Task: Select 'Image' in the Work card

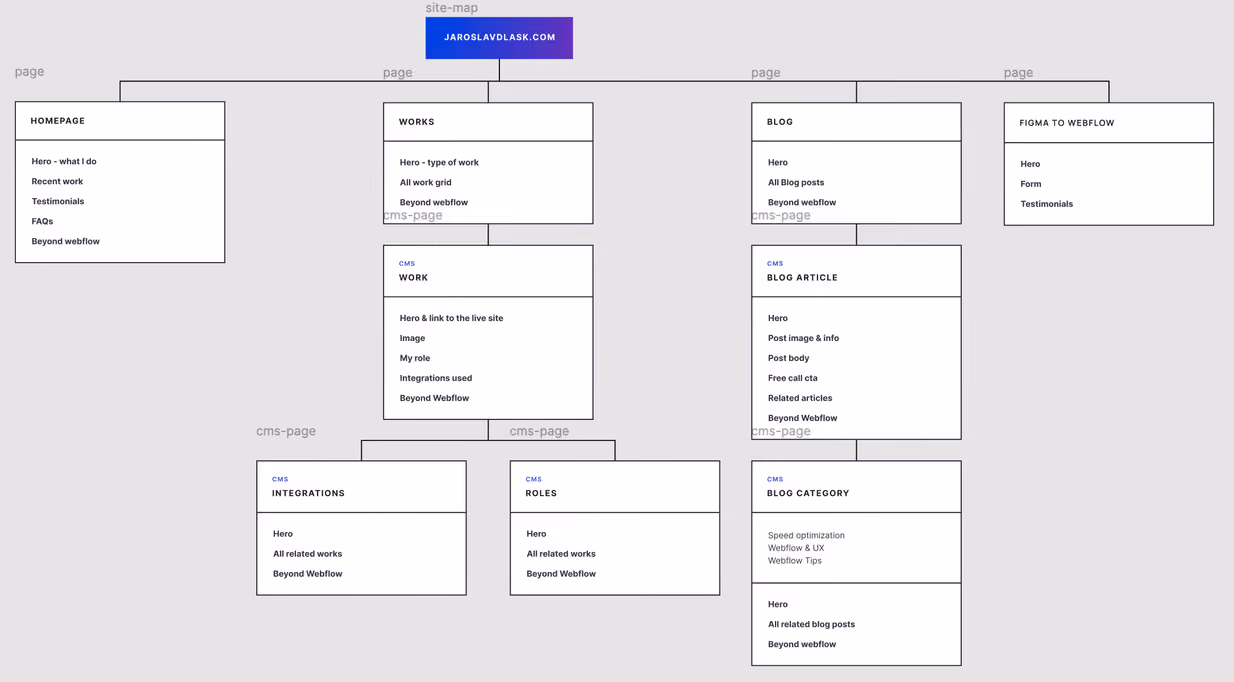Action: pos(412,338)
